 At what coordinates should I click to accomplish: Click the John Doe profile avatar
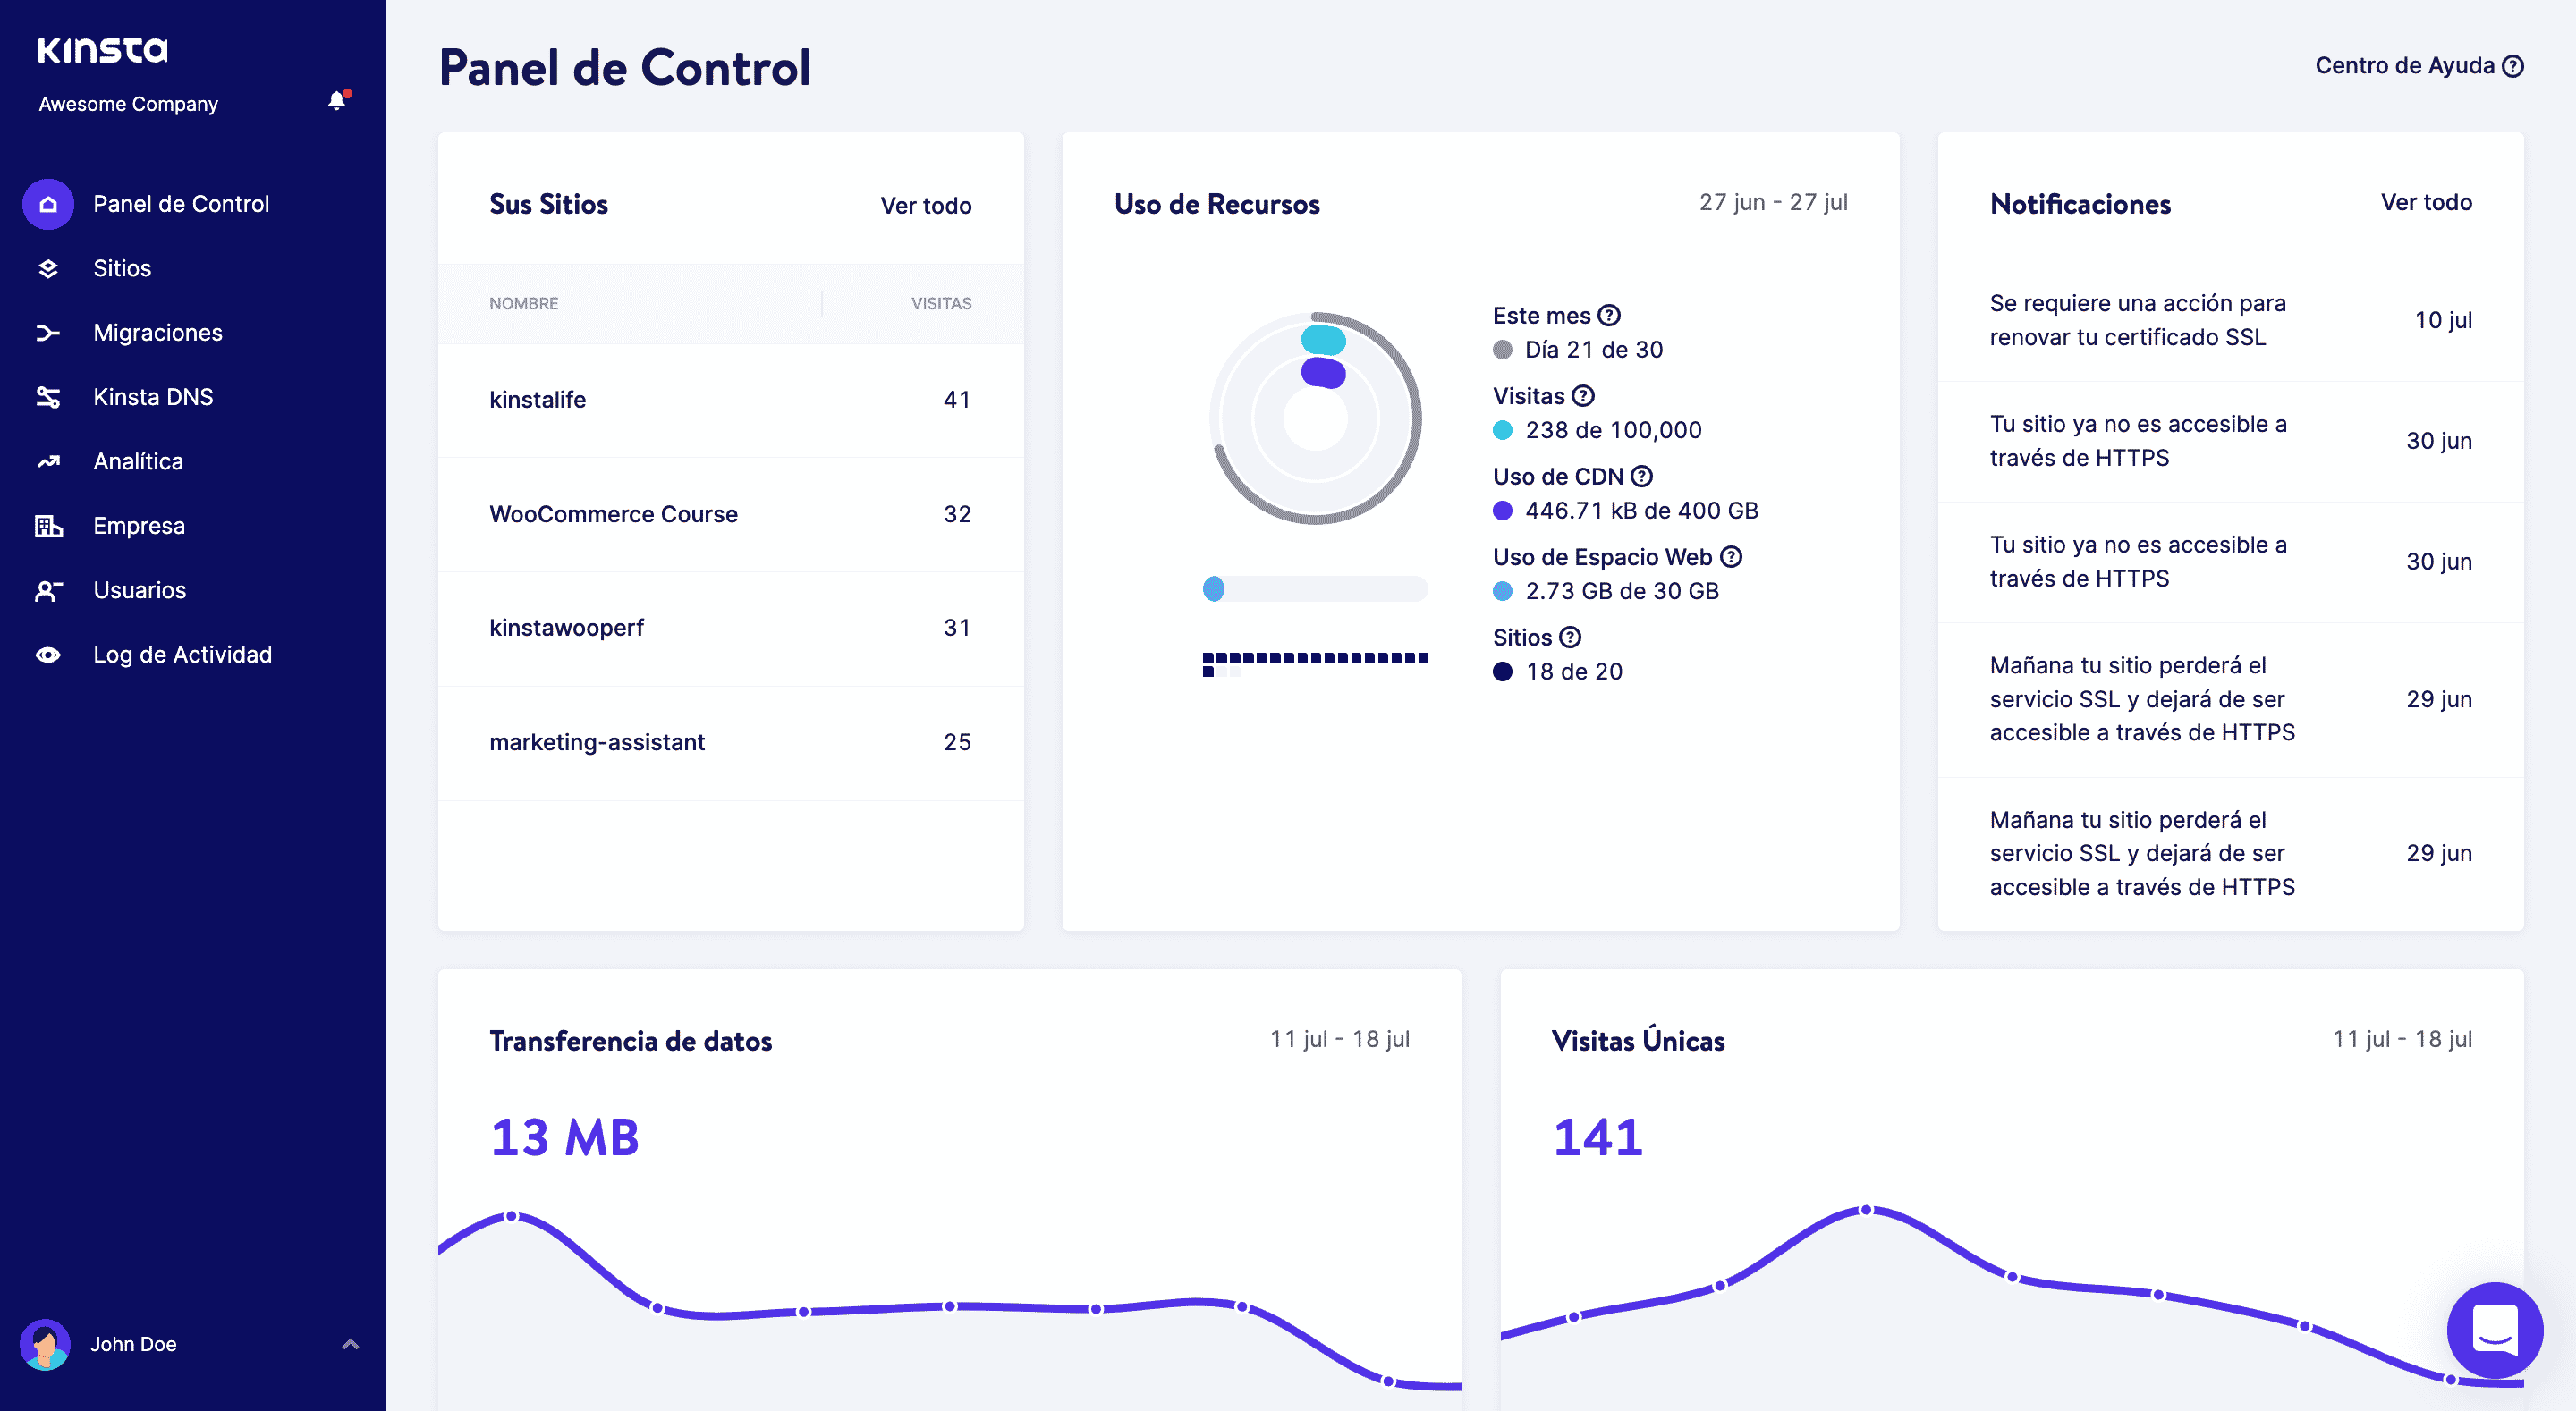pos(45,1344)
